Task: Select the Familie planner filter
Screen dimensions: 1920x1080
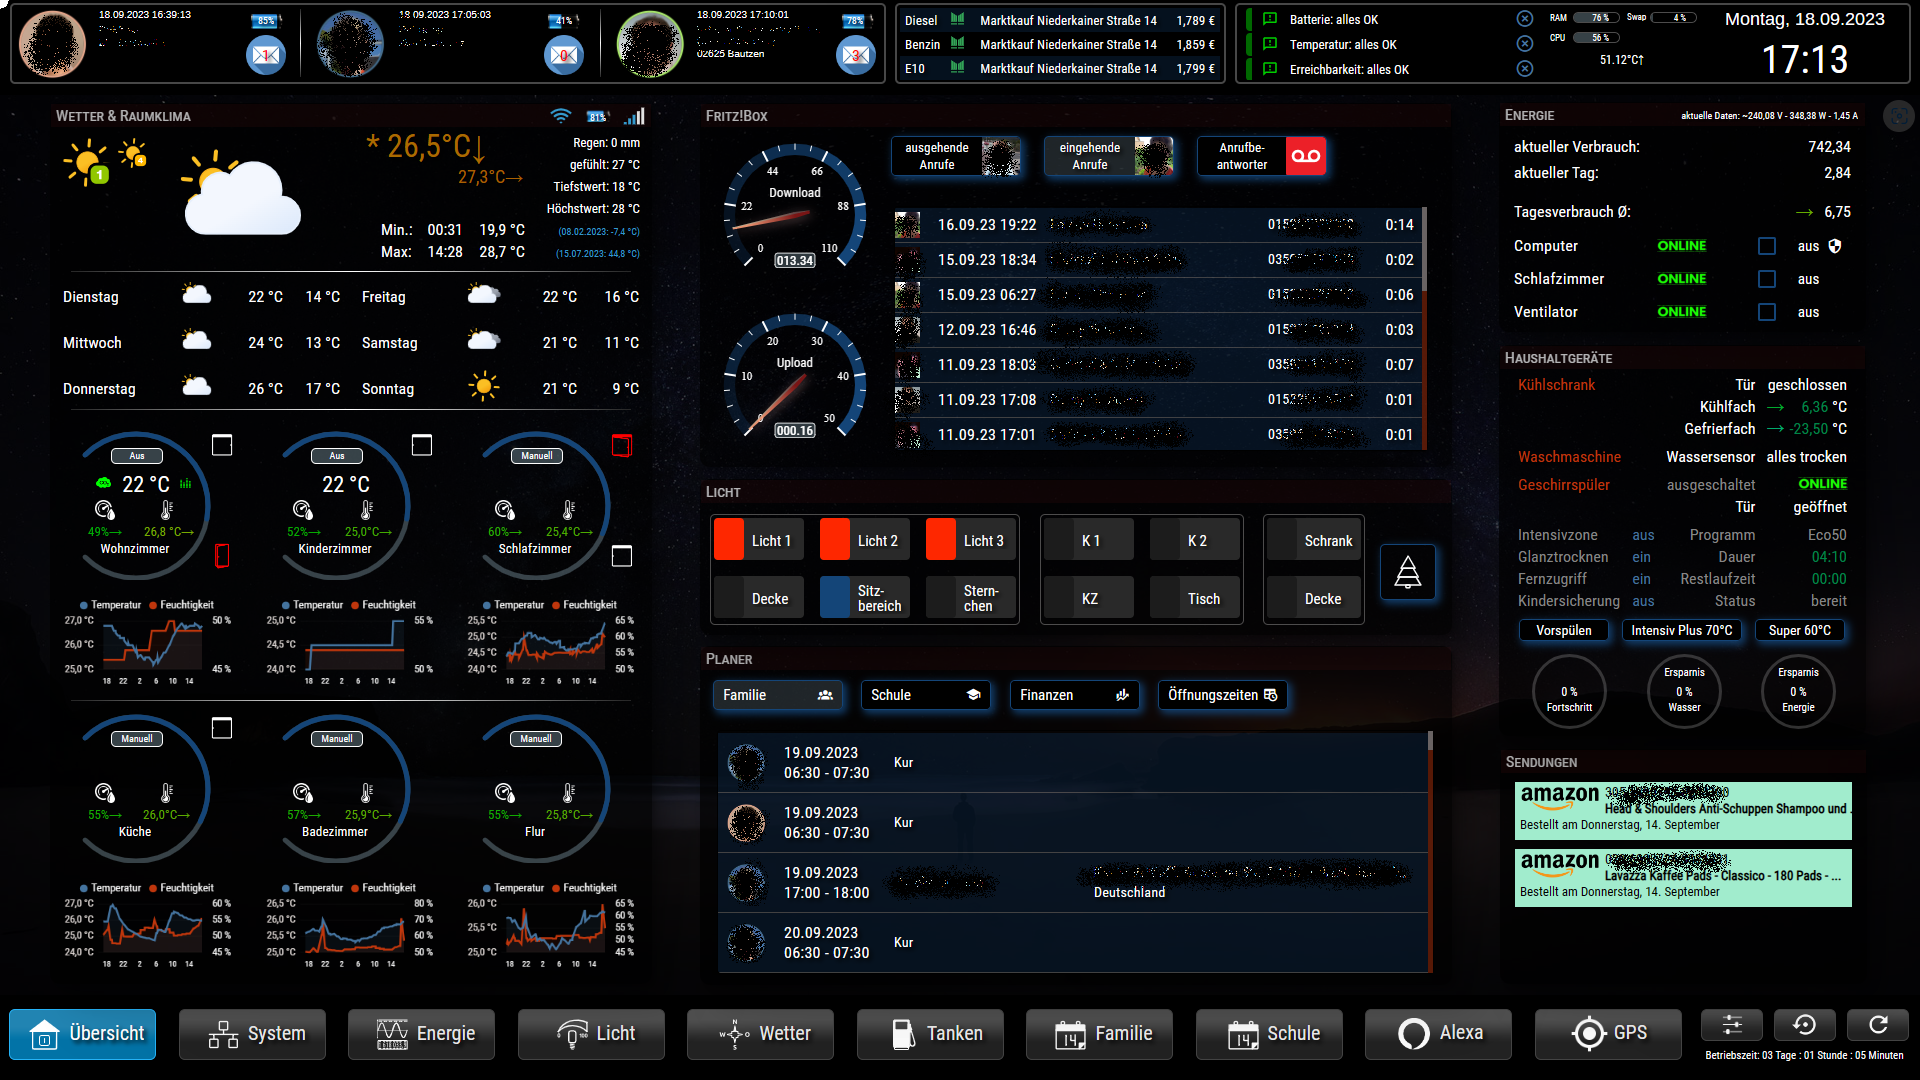Action: (x=777, y=695)
